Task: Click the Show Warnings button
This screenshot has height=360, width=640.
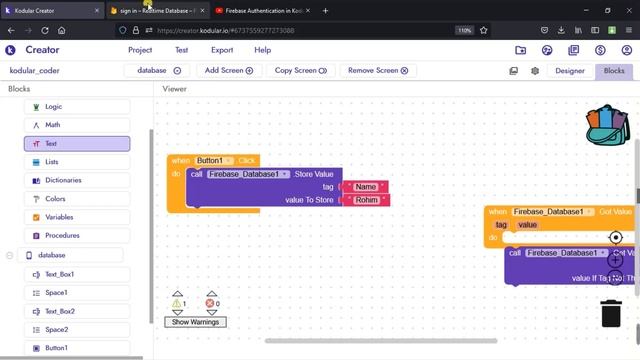Action: [196, 322]
